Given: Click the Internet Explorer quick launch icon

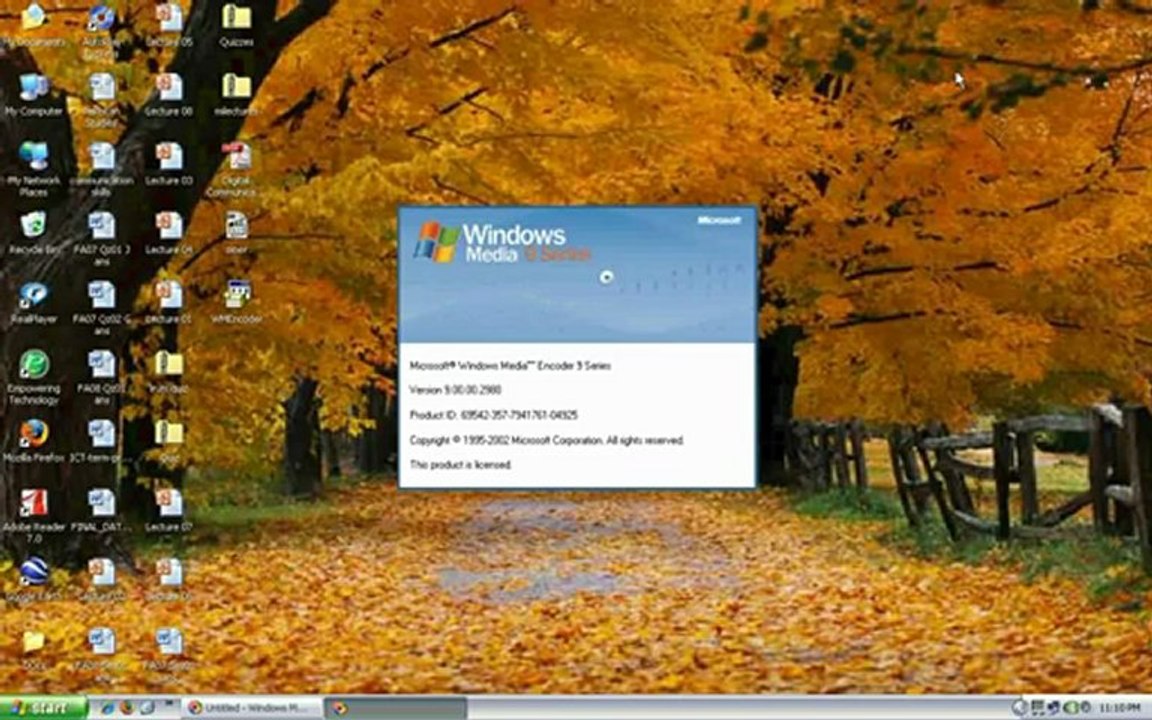Looking at the screenshot, I should click(108, 708).
